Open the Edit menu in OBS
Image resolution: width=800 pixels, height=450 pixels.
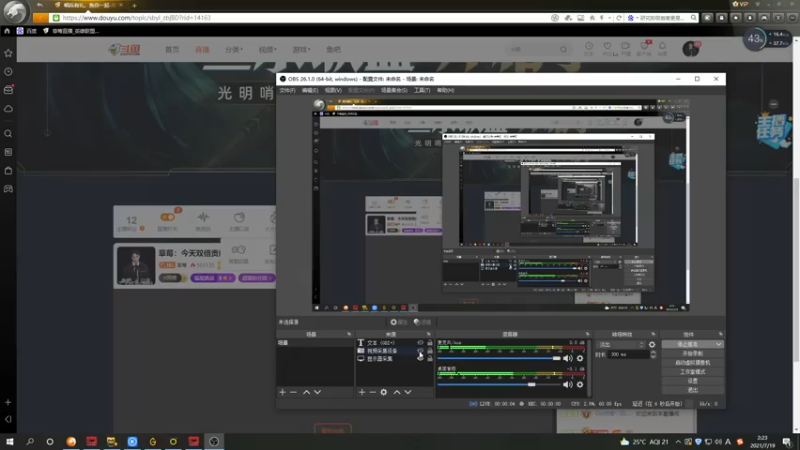pyautogui.click(x=310, y=90)
